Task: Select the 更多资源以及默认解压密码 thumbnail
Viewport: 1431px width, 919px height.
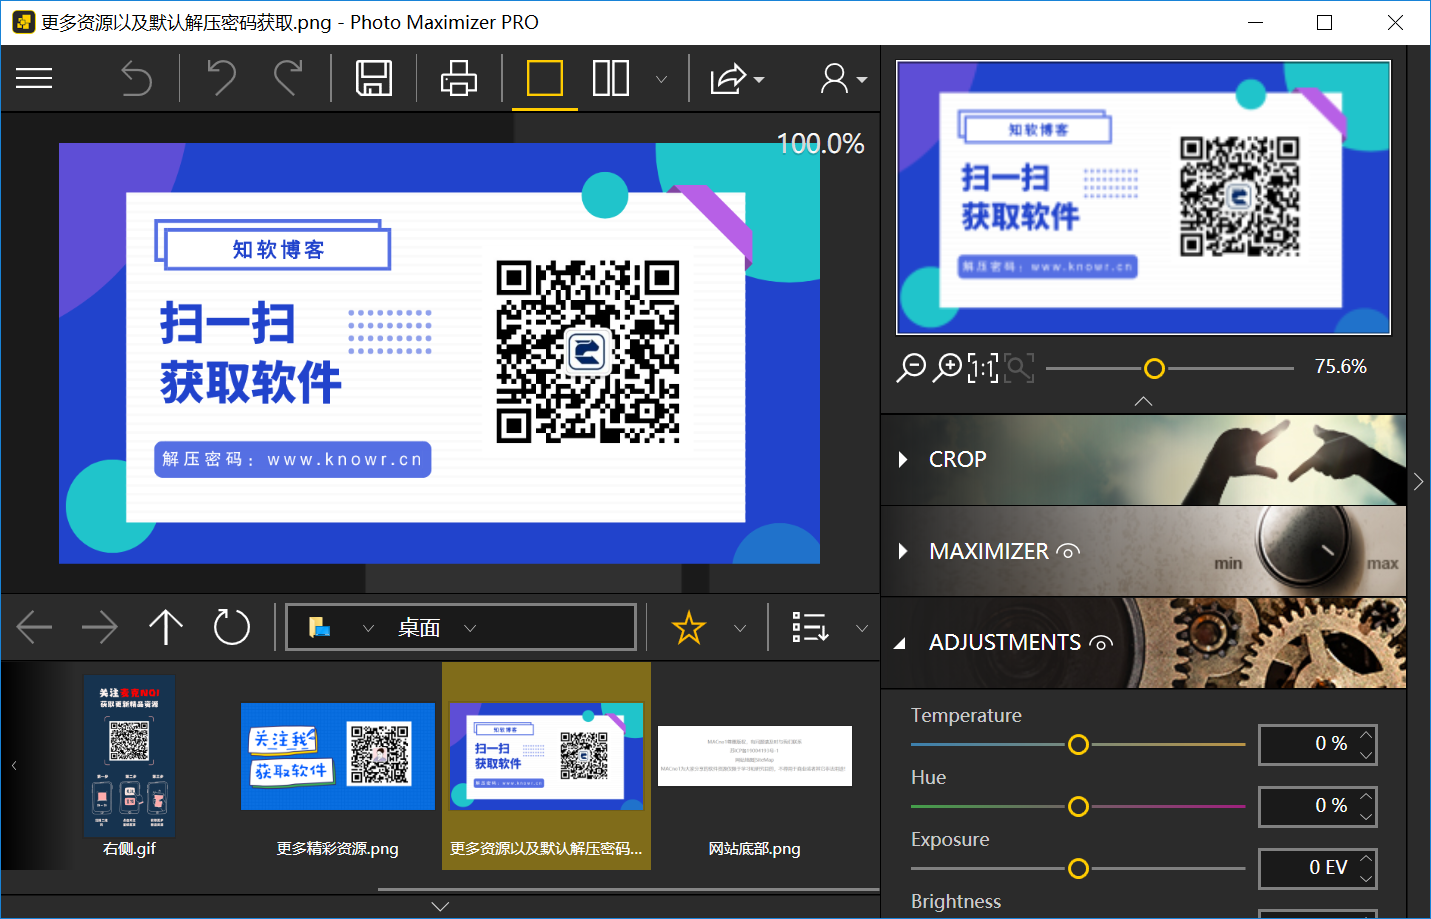Action: coord(546,766)
